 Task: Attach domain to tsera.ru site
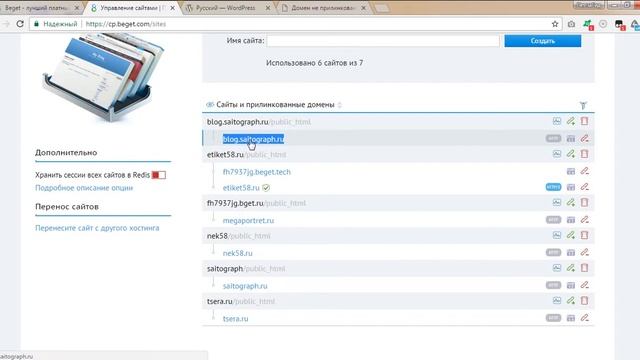[571, 300]
